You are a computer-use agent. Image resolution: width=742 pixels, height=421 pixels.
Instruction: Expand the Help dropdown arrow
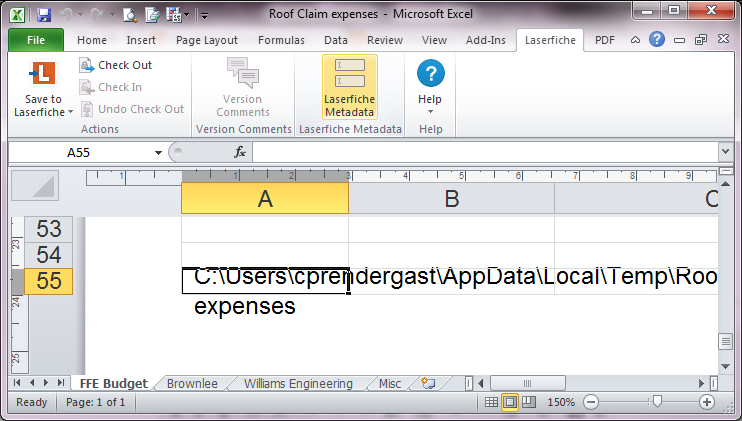coord(430,112)
